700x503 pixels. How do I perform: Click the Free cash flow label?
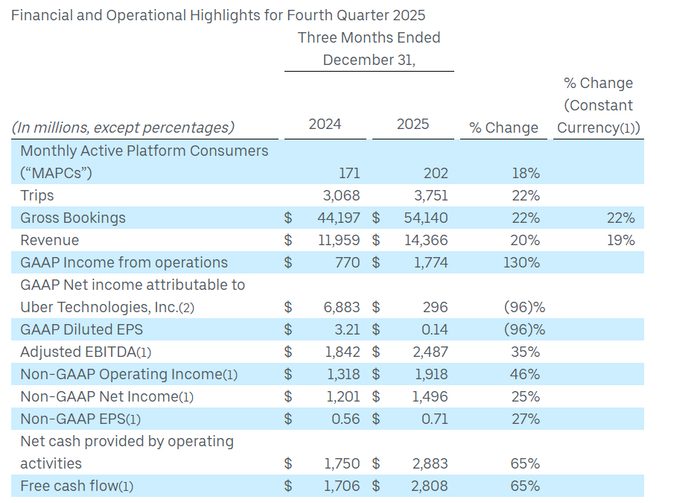coord(77,486)
